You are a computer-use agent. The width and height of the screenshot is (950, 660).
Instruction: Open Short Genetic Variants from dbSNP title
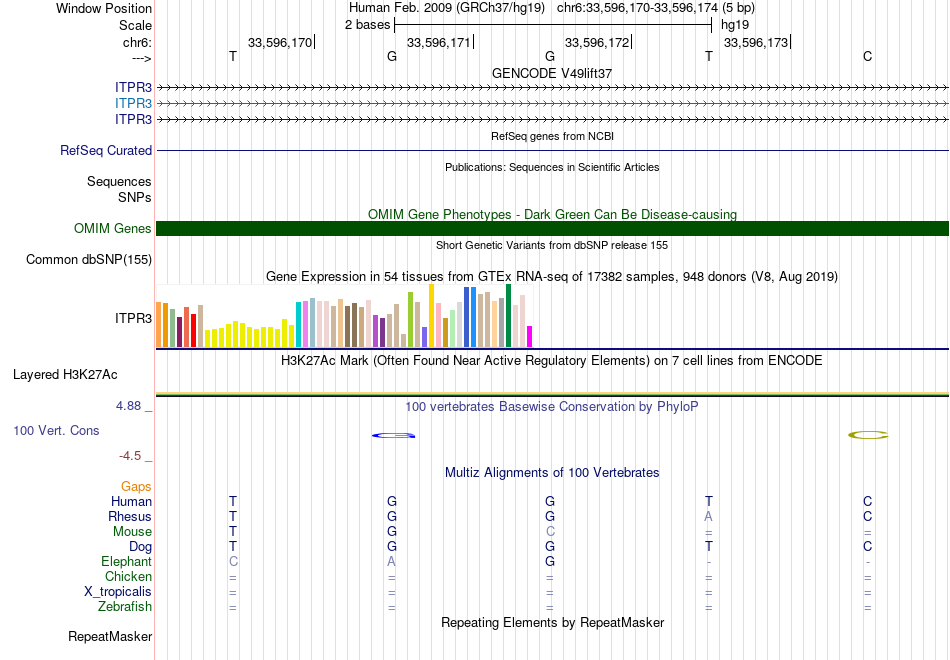click(x=552, y=245)
